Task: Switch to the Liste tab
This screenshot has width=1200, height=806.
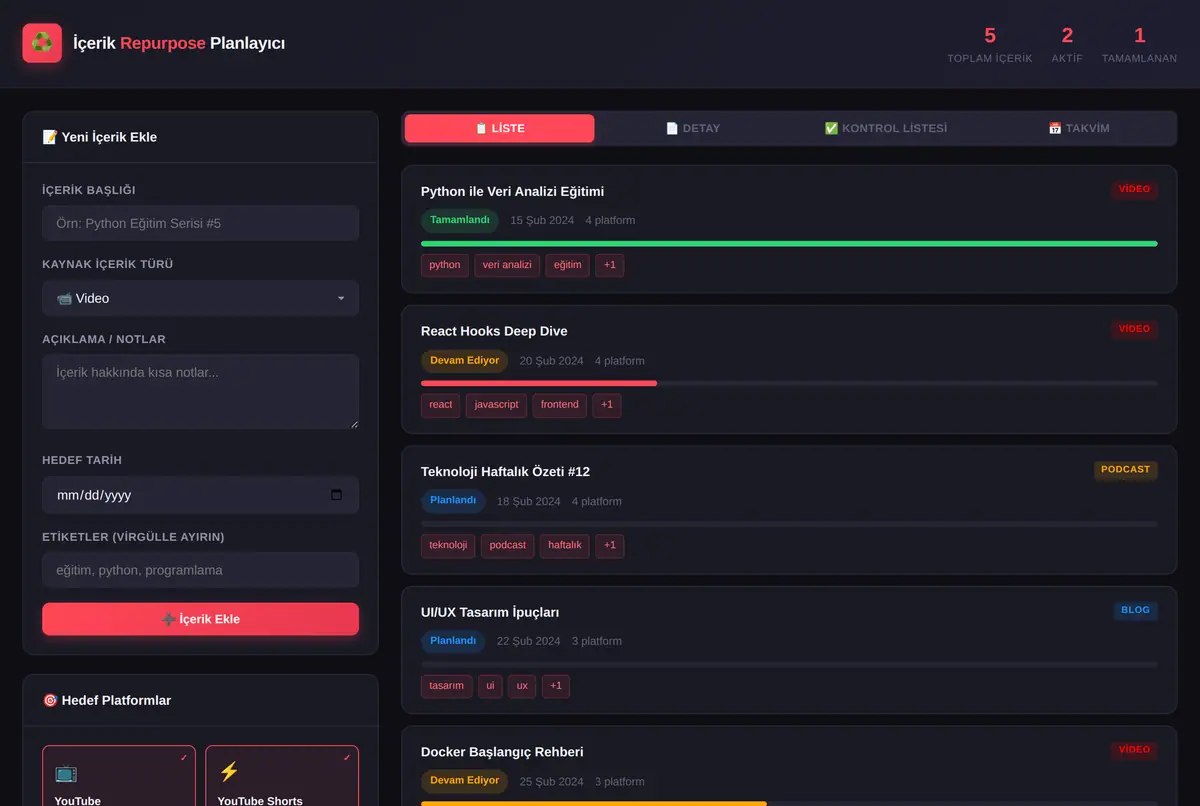Action: (x=499, y=128)
